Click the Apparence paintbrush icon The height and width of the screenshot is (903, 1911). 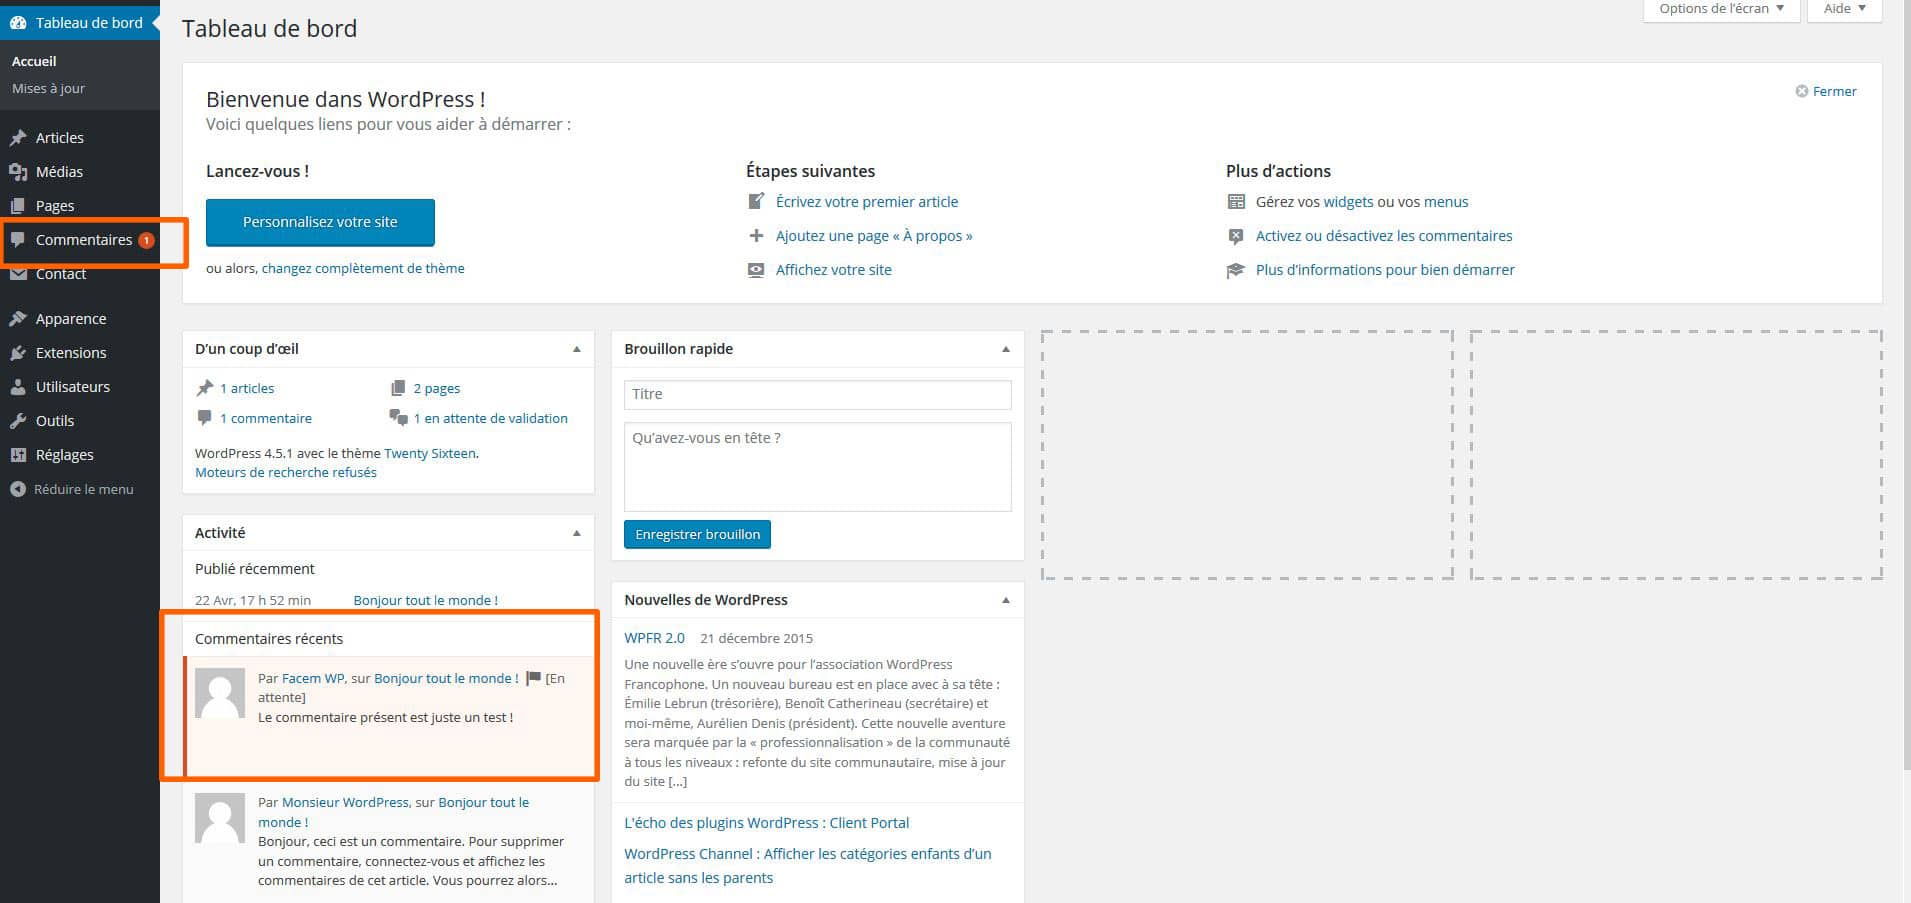coord(18,319)
